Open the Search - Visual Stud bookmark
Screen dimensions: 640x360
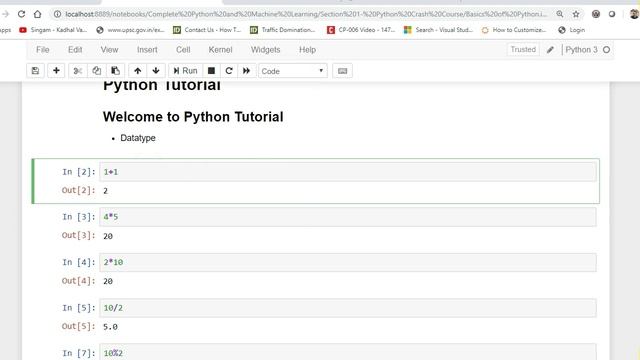point(438,30)
